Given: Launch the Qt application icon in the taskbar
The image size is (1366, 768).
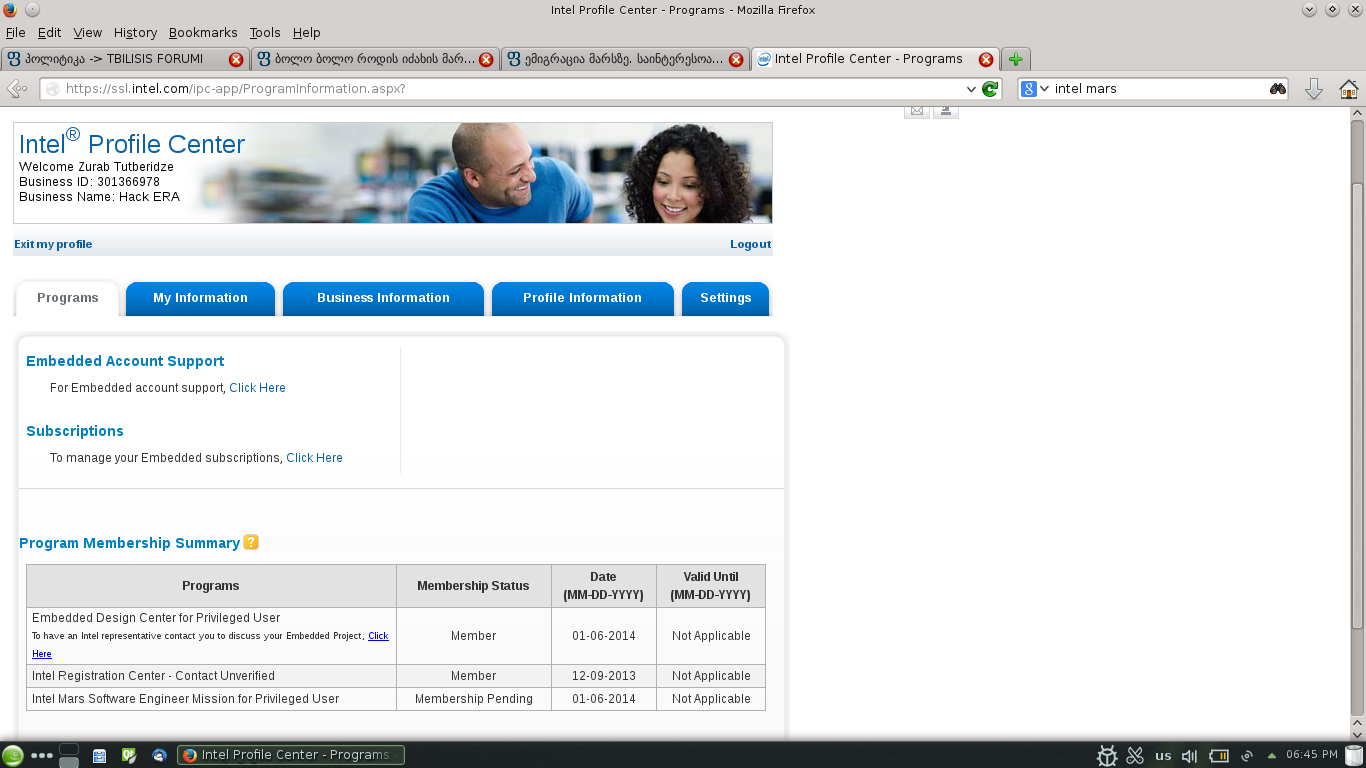Looking at the screenshot, I should coord(129,756).
